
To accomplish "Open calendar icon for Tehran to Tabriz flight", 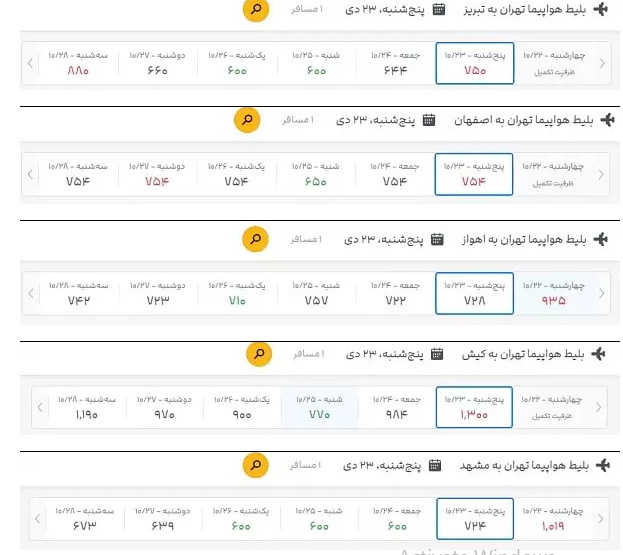I will point(439,10).
